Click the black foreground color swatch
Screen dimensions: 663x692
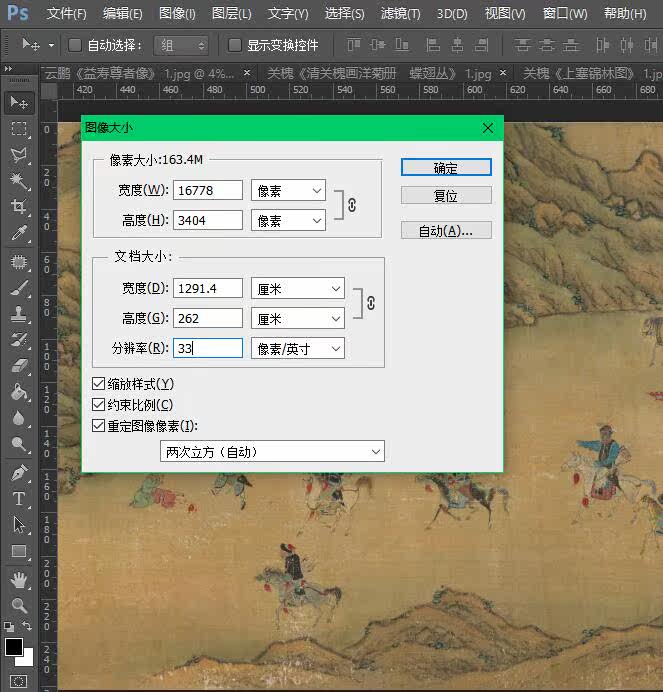tap(12, 646)
